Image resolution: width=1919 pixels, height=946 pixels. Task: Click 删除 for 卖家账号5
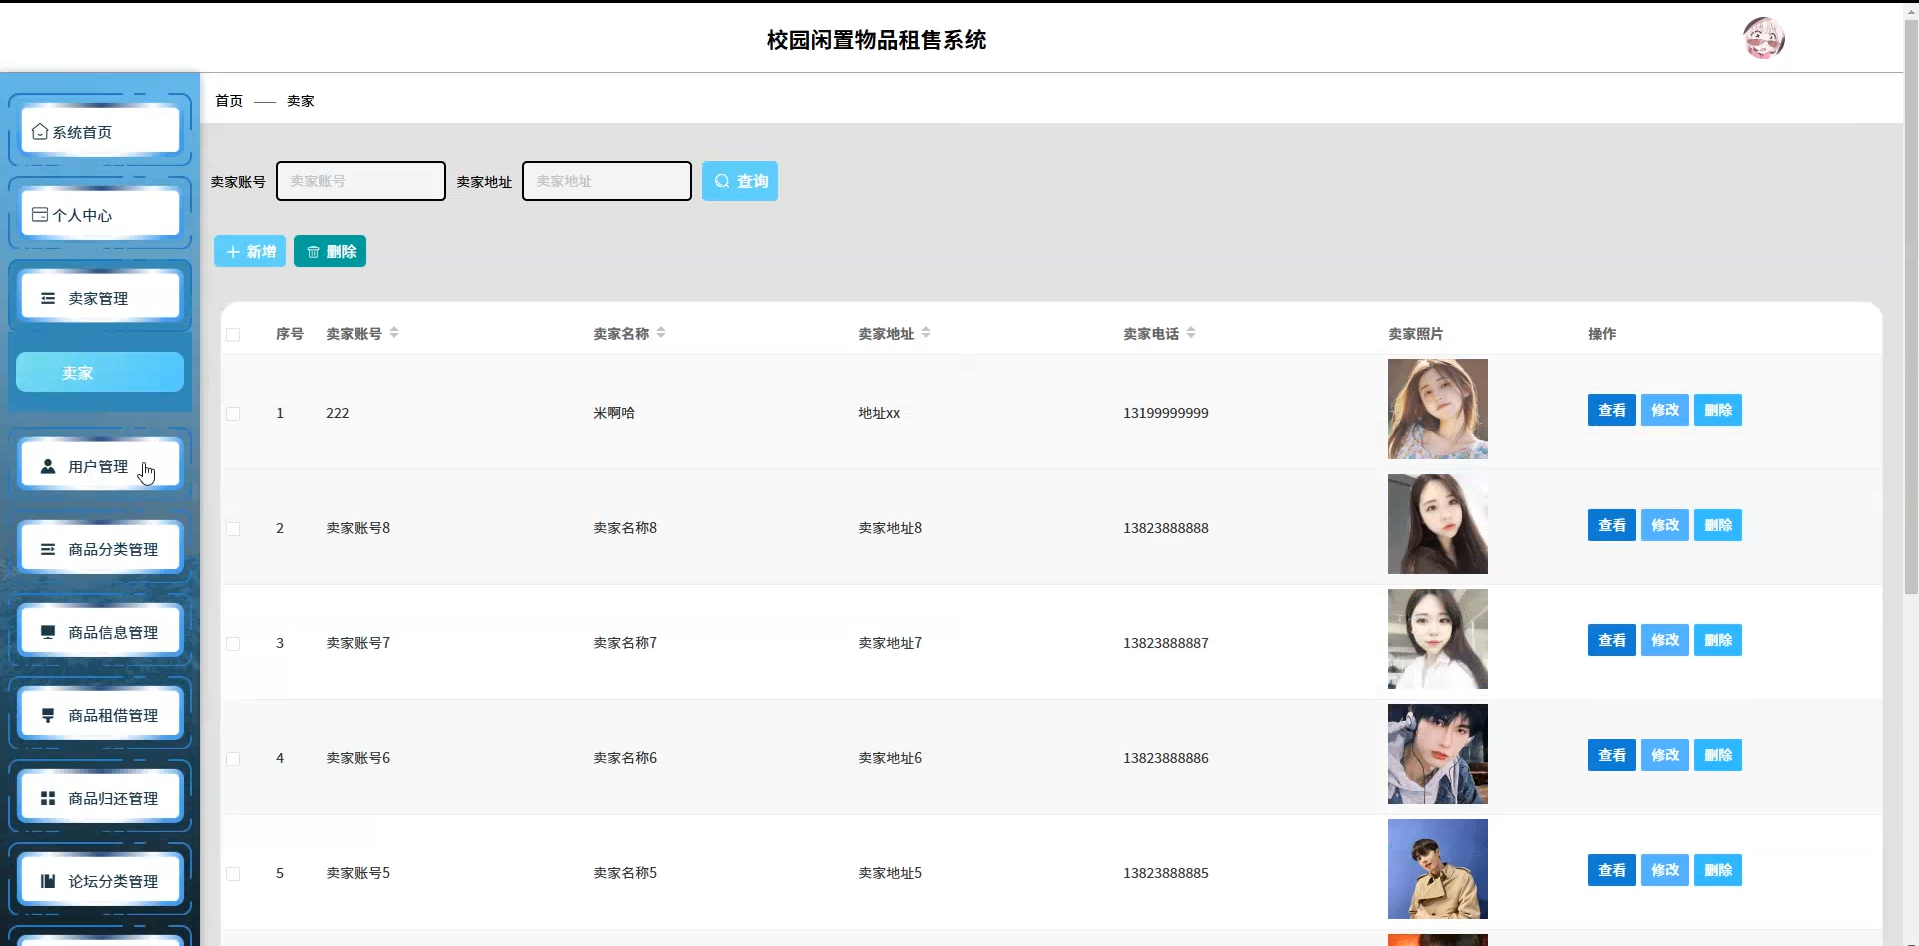[1718, 870]
